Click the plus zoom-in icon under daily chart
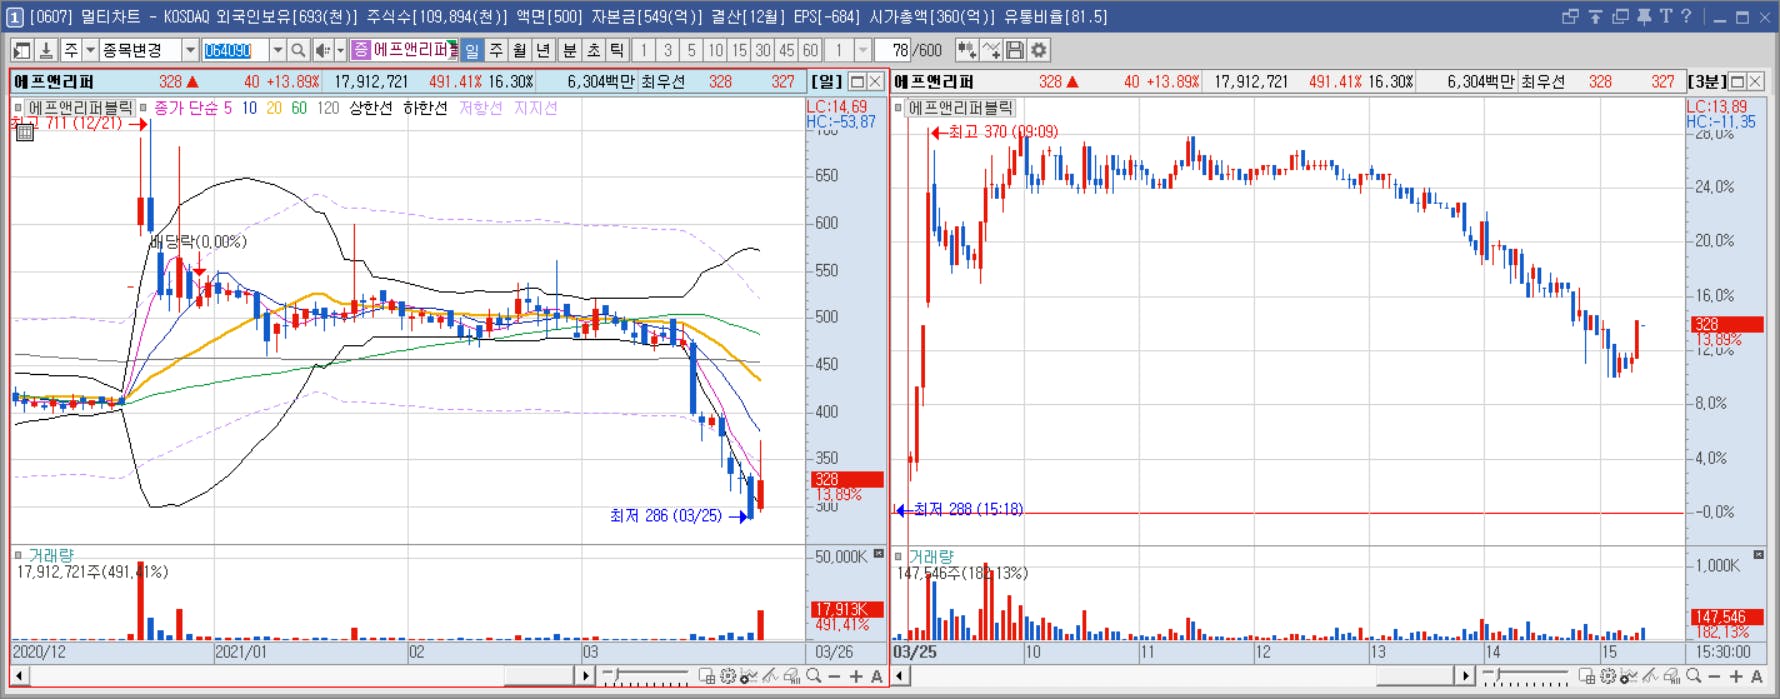The image size is (1780, 699). coord(856,677)
